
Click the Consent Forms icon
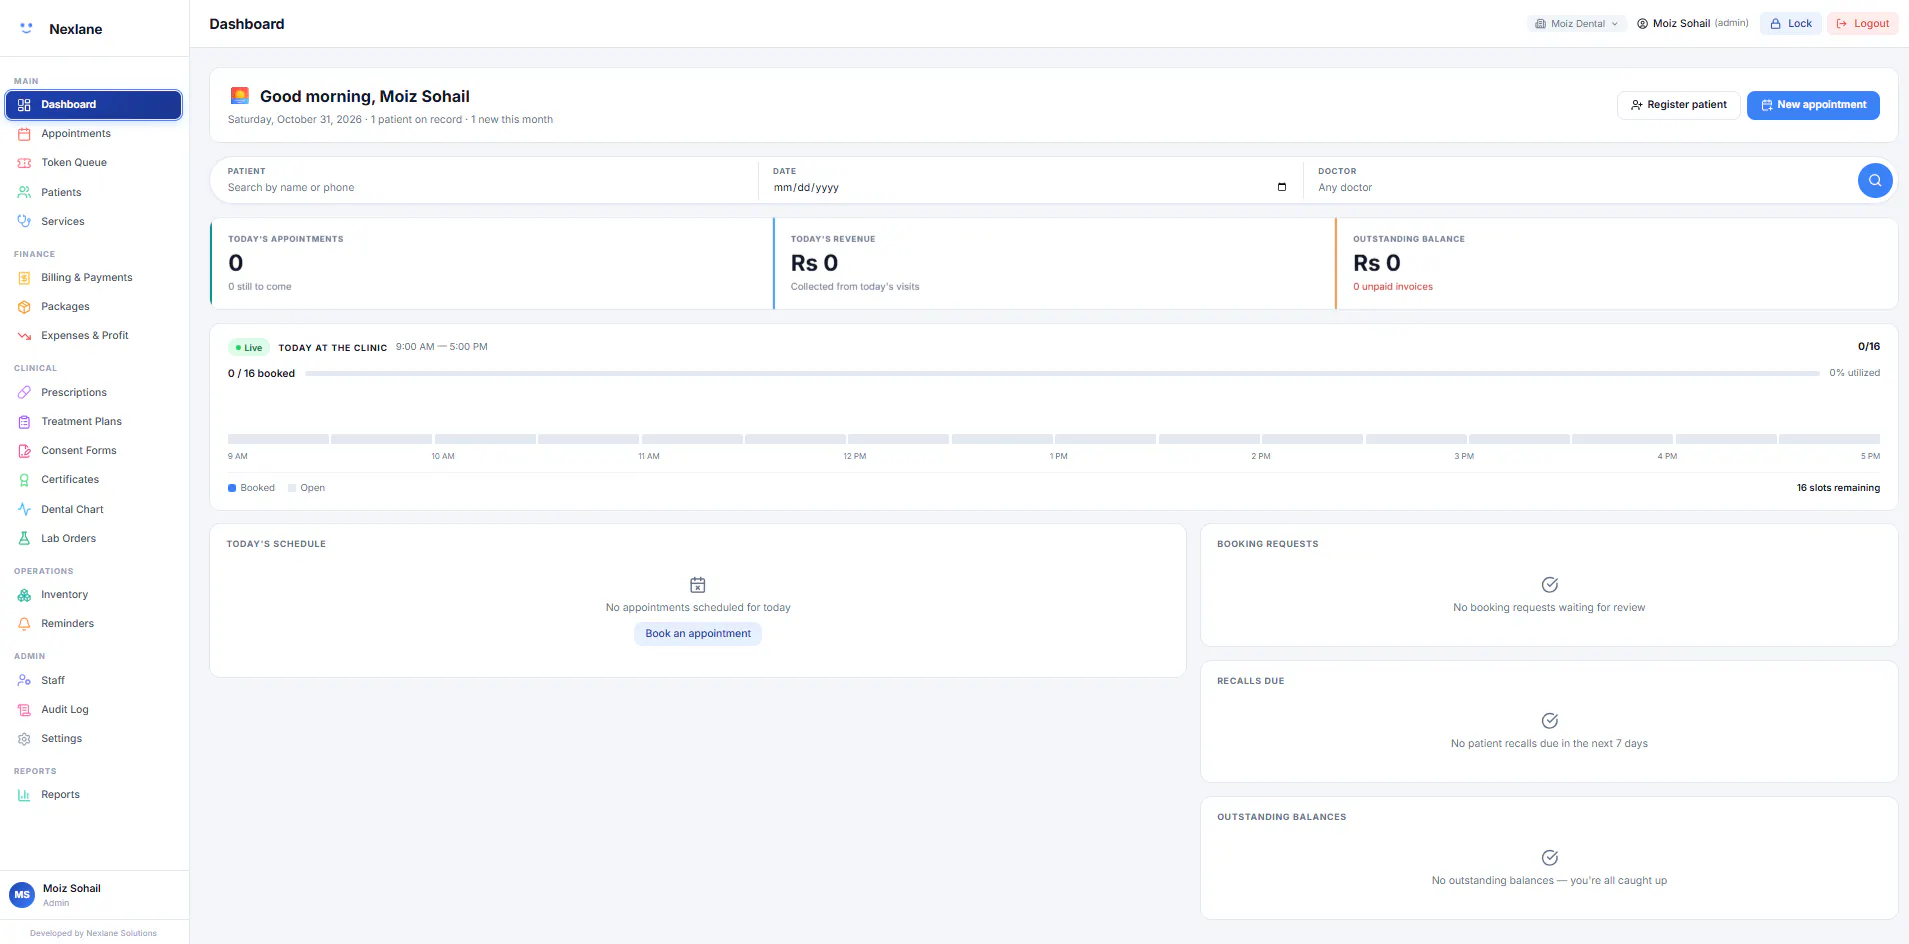click(24, 451)
